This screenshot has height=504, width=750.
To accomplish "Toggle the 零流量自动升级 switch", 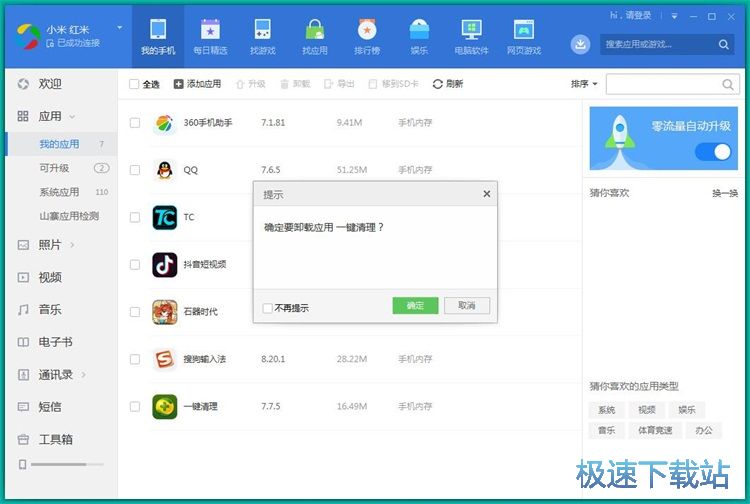I will (x=713, y=153).
